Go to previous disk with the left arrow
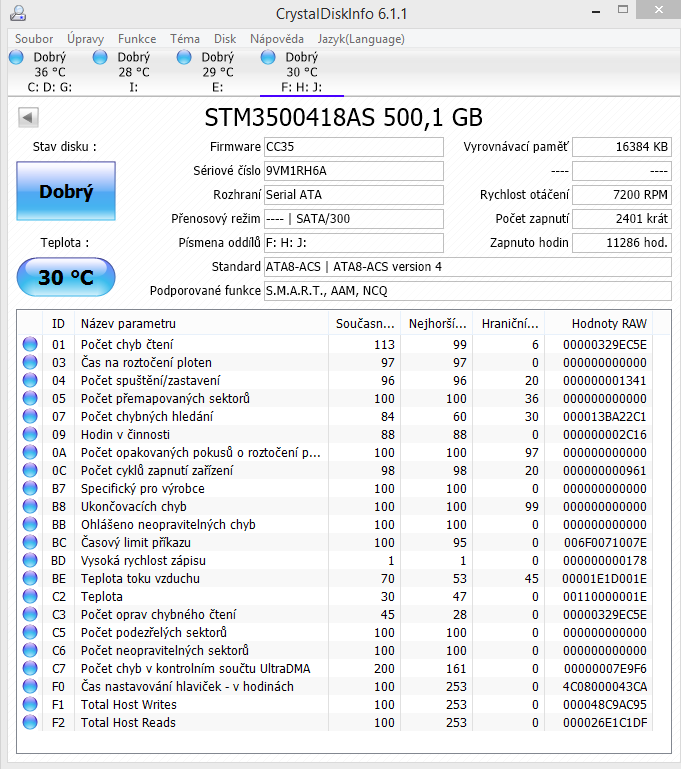The height and width of the screenshot is (769, 681). point(28,117)
